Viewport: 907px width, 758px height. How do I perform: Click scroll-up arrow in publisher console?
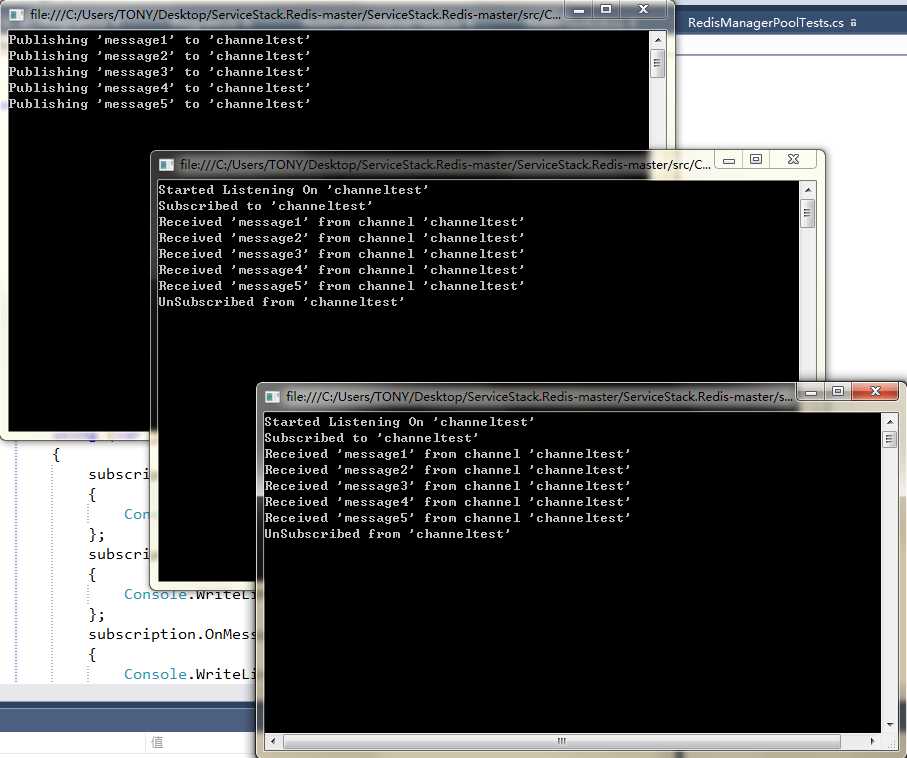pos(657,40)
